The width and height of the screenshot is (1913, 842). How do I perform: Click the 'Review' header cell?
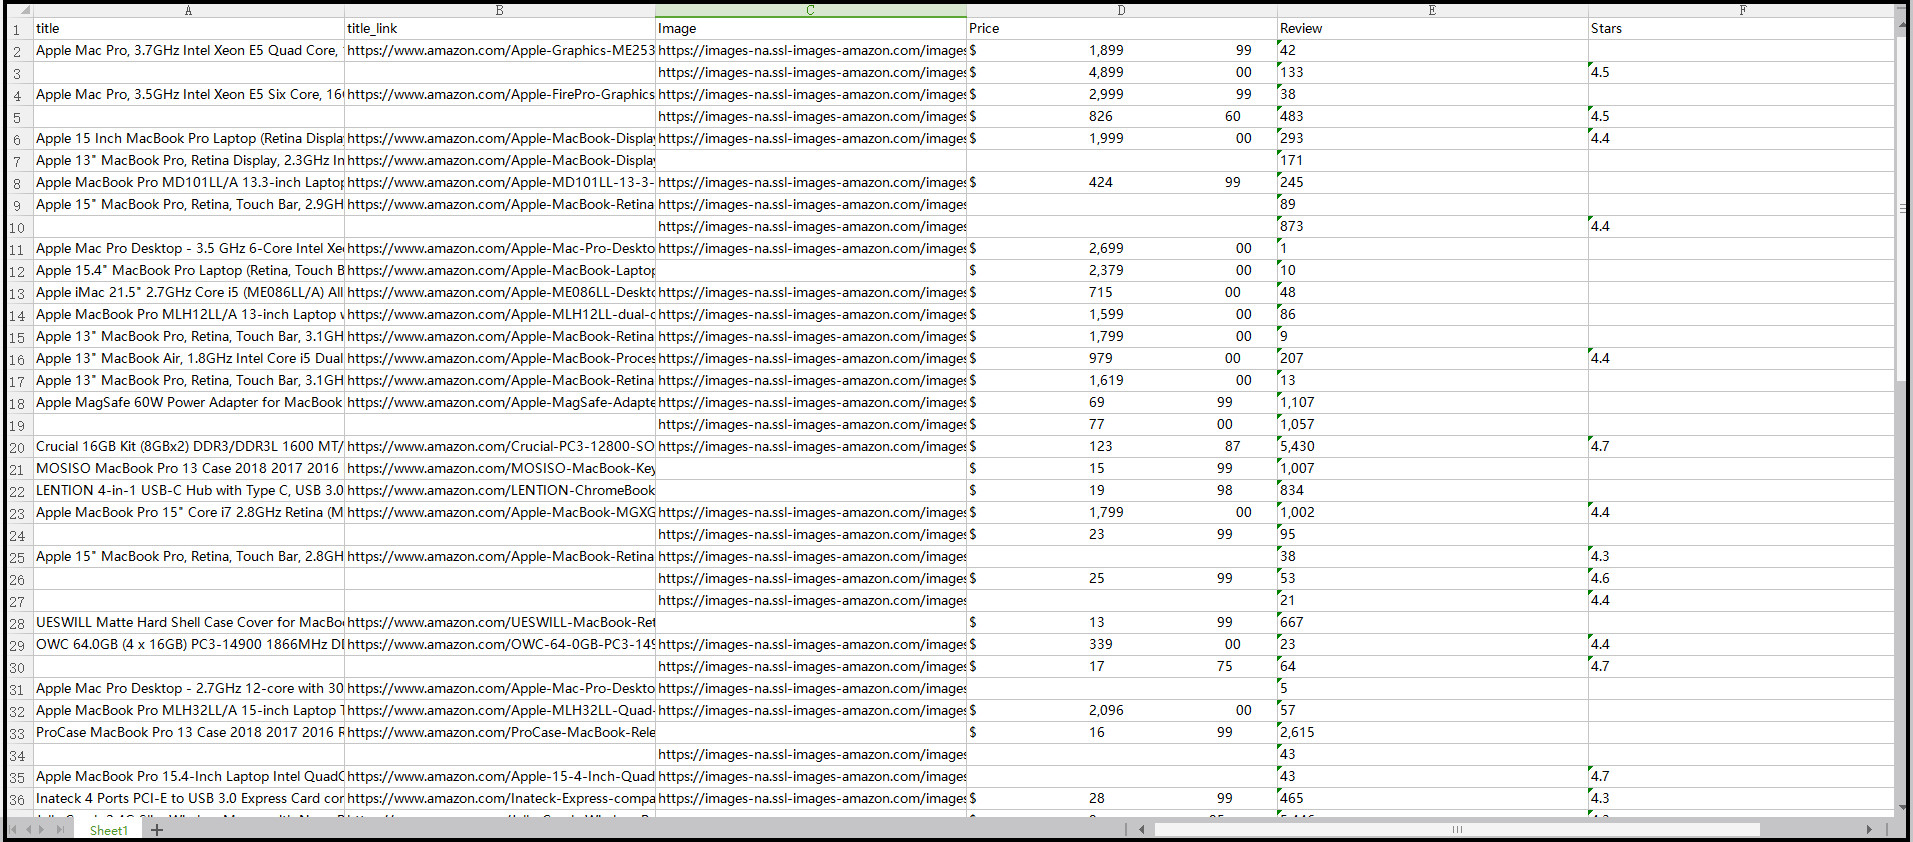(1433, 29)
